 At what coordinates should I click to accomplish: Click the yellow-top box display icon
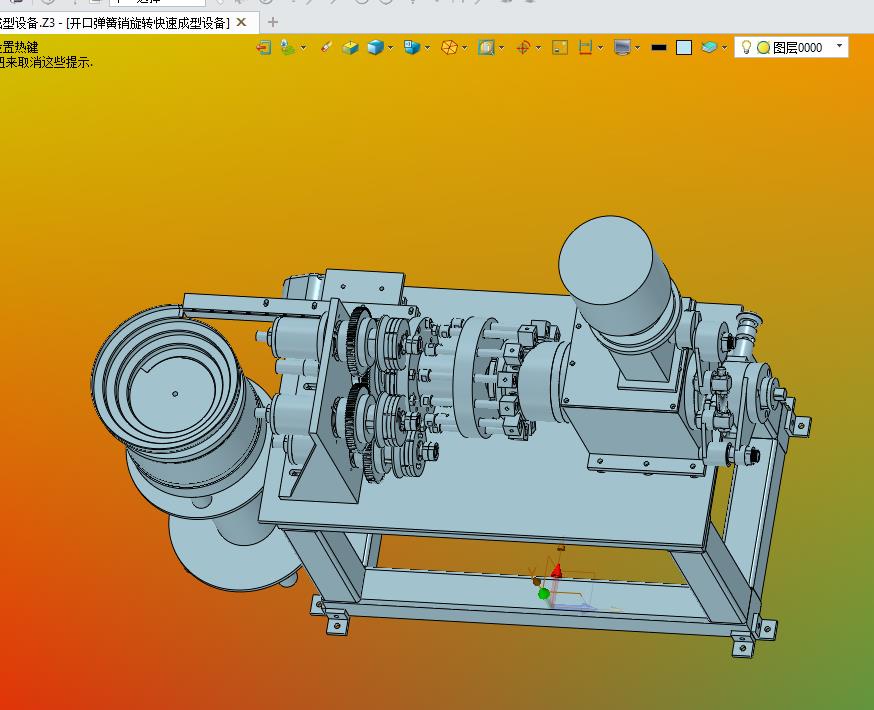tap(350, 47)
